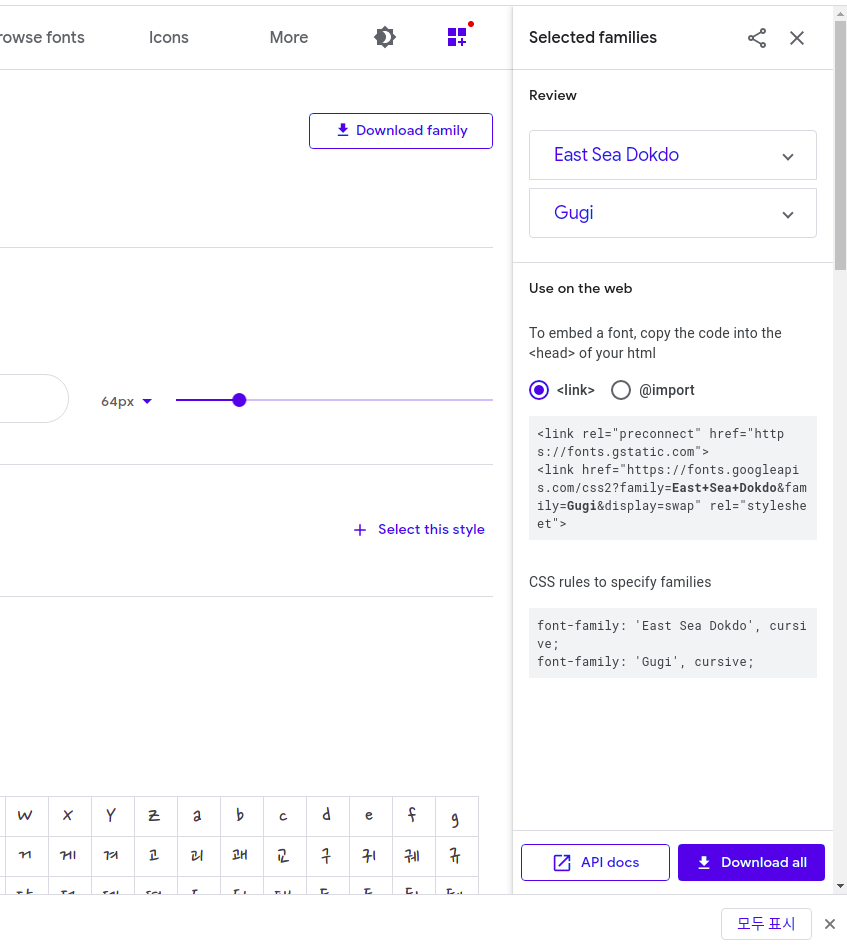Screen dimensions: 847x952
Task: Click the font size slider handle
Action: [239, 400]
